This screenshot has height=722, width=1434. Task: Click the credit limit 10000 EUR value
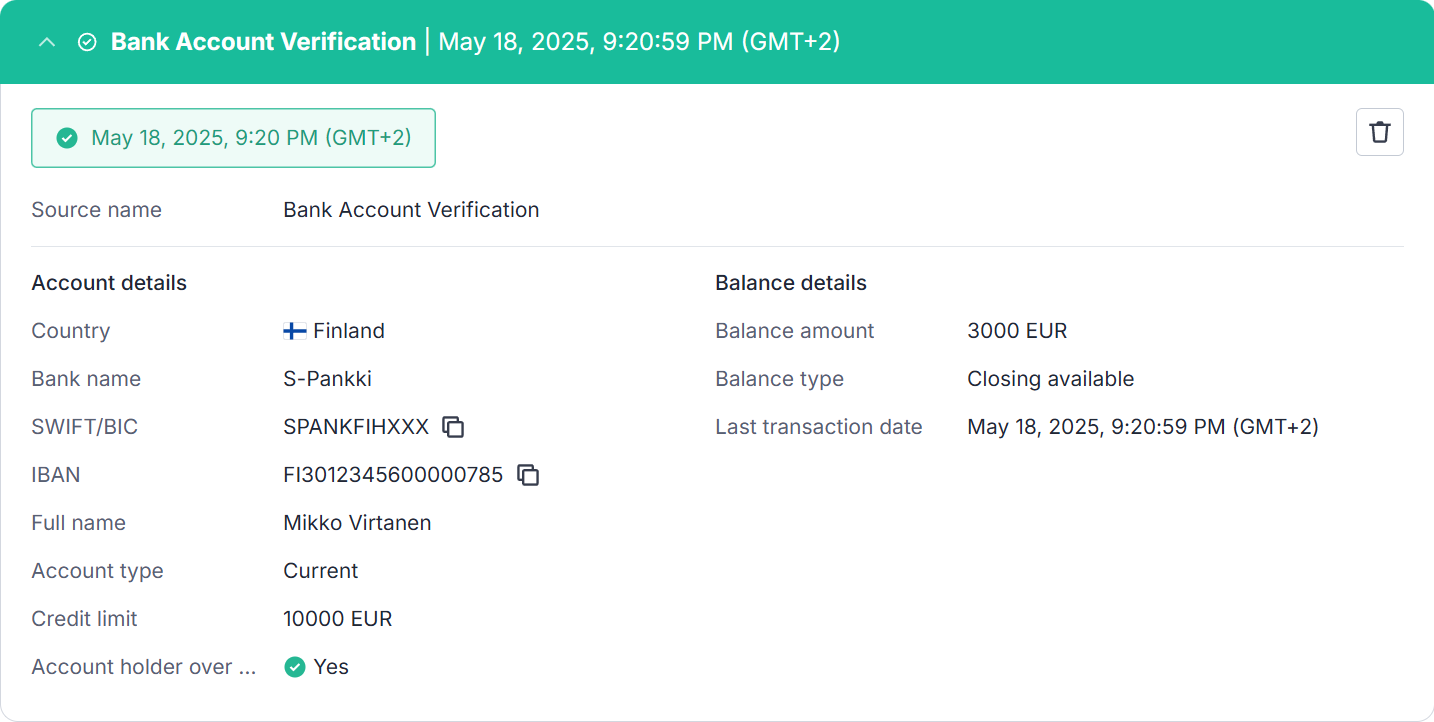point(338,619)
